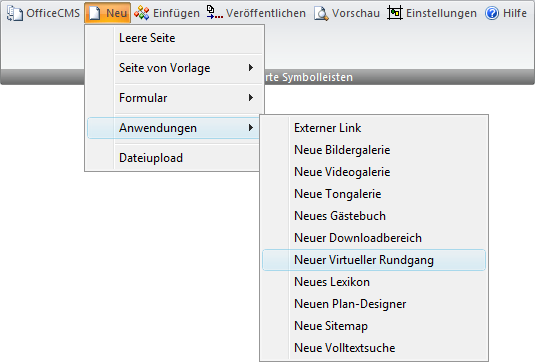The image size is (535, 362).
Task: Click the Symbolleisten toolbar caption bar
Action: click(x=399, y=77)
